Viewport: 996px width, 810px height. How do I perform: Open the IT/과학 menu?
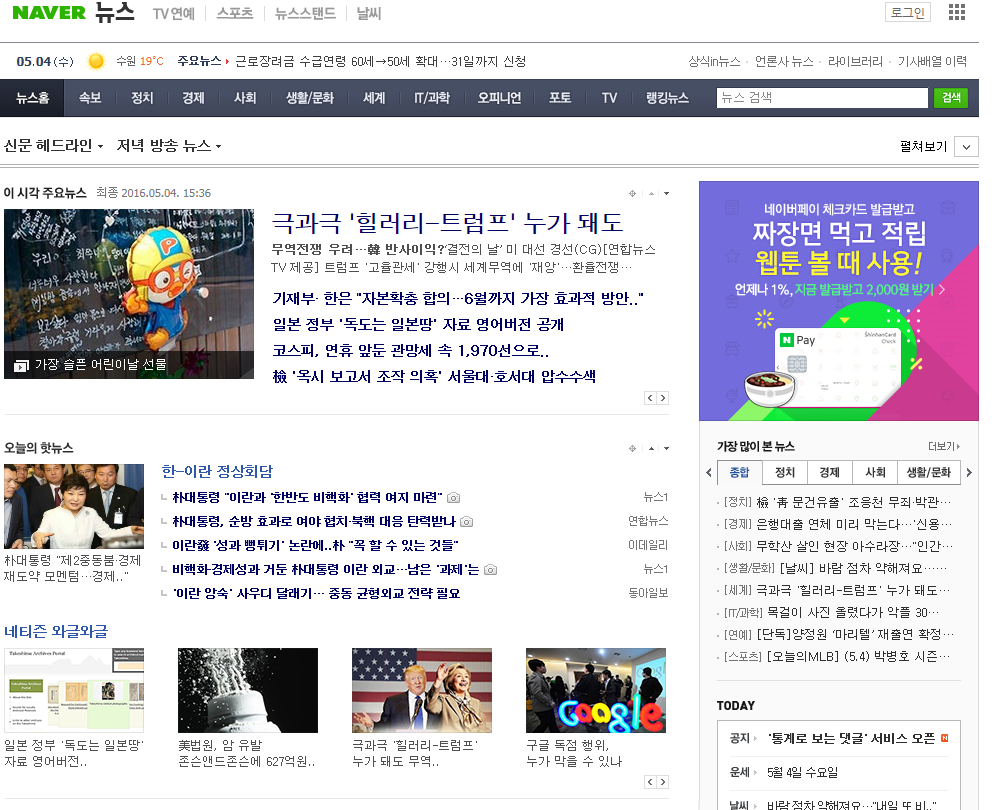coord(432,98)
